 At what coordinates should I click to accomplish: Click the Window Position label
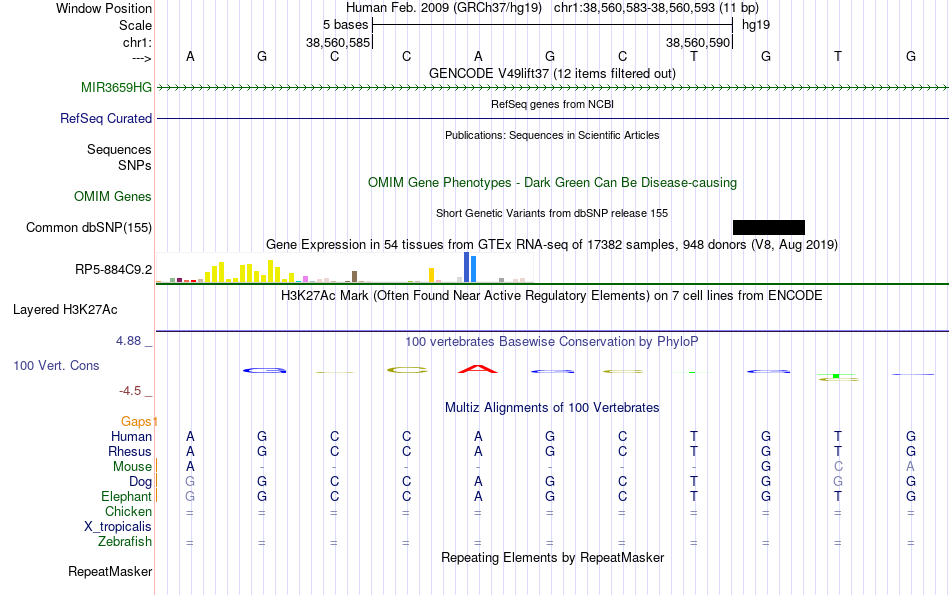pos(104,8)
